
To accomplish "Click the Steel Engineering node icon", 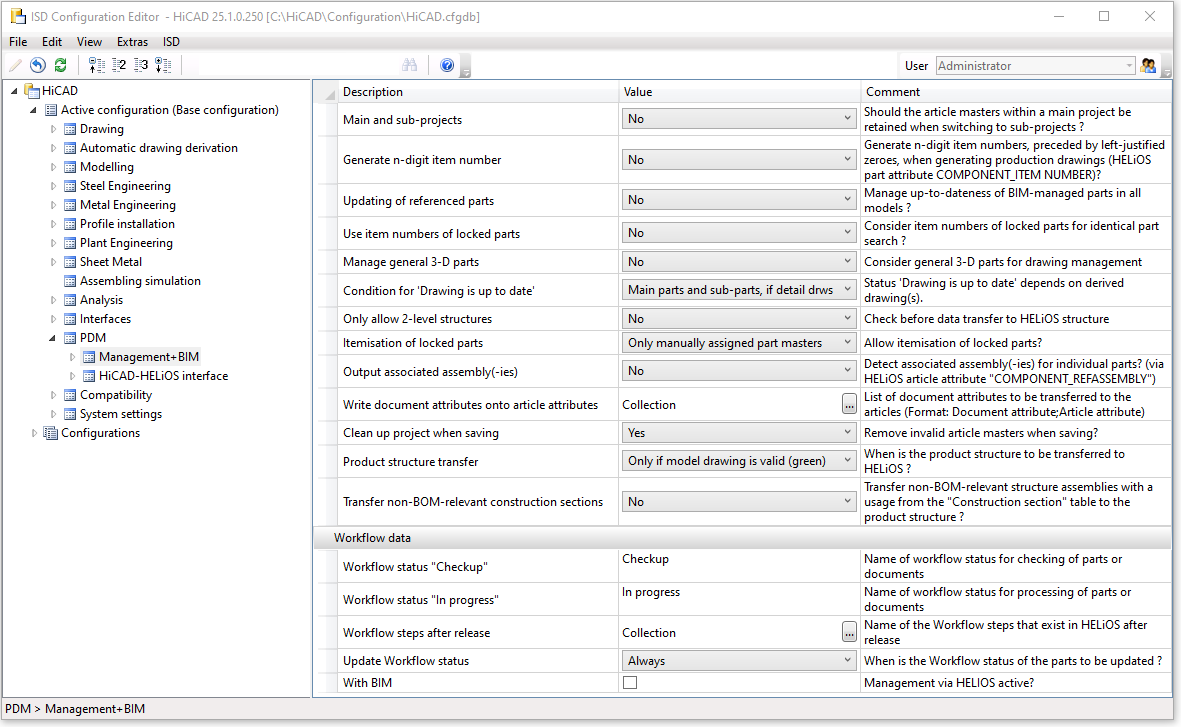I will 70,186.
